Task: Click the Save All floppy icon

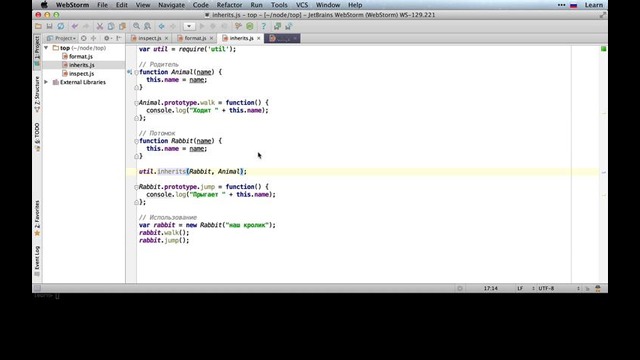Action: (x=49, y=26)
